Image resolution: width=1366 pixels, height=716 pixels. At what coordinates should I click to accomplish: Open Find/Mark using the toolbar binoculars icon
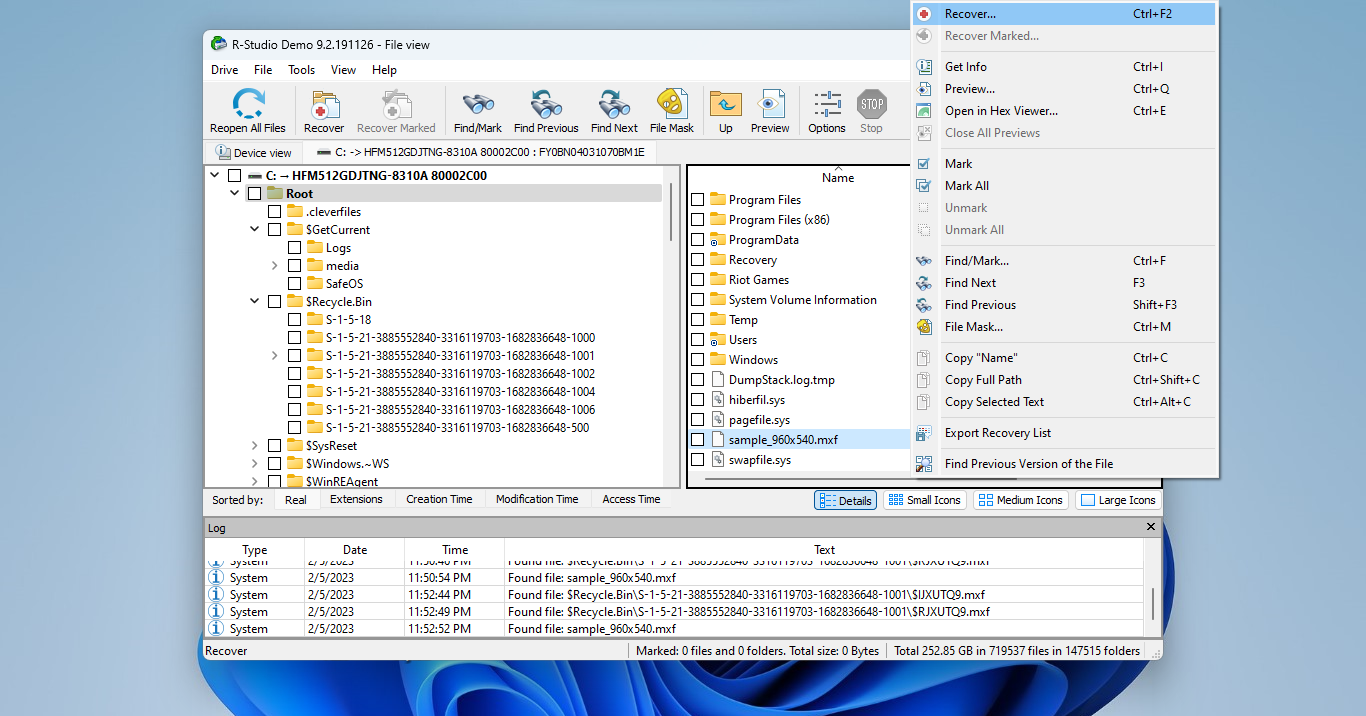[x=478, y=104]
